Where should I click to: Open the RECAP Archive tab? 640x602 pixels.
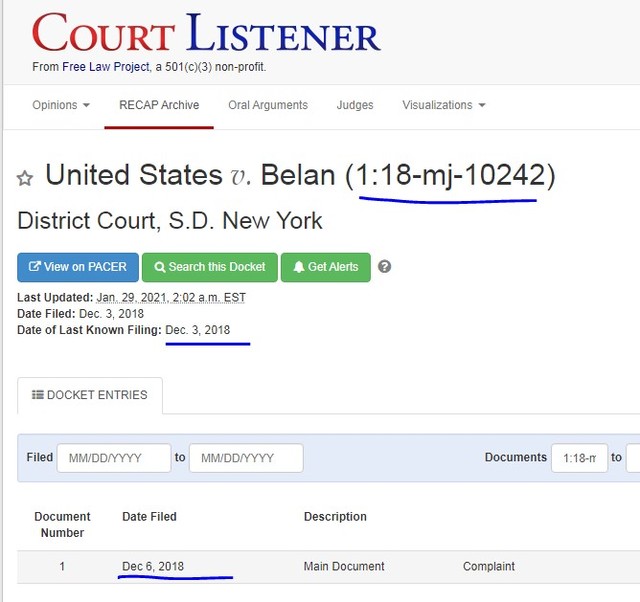click(x=159, y=105)
